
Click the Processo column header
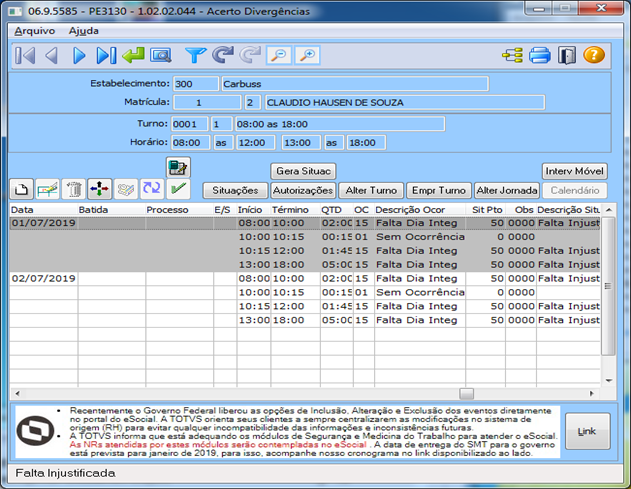(x=179, y=210)
